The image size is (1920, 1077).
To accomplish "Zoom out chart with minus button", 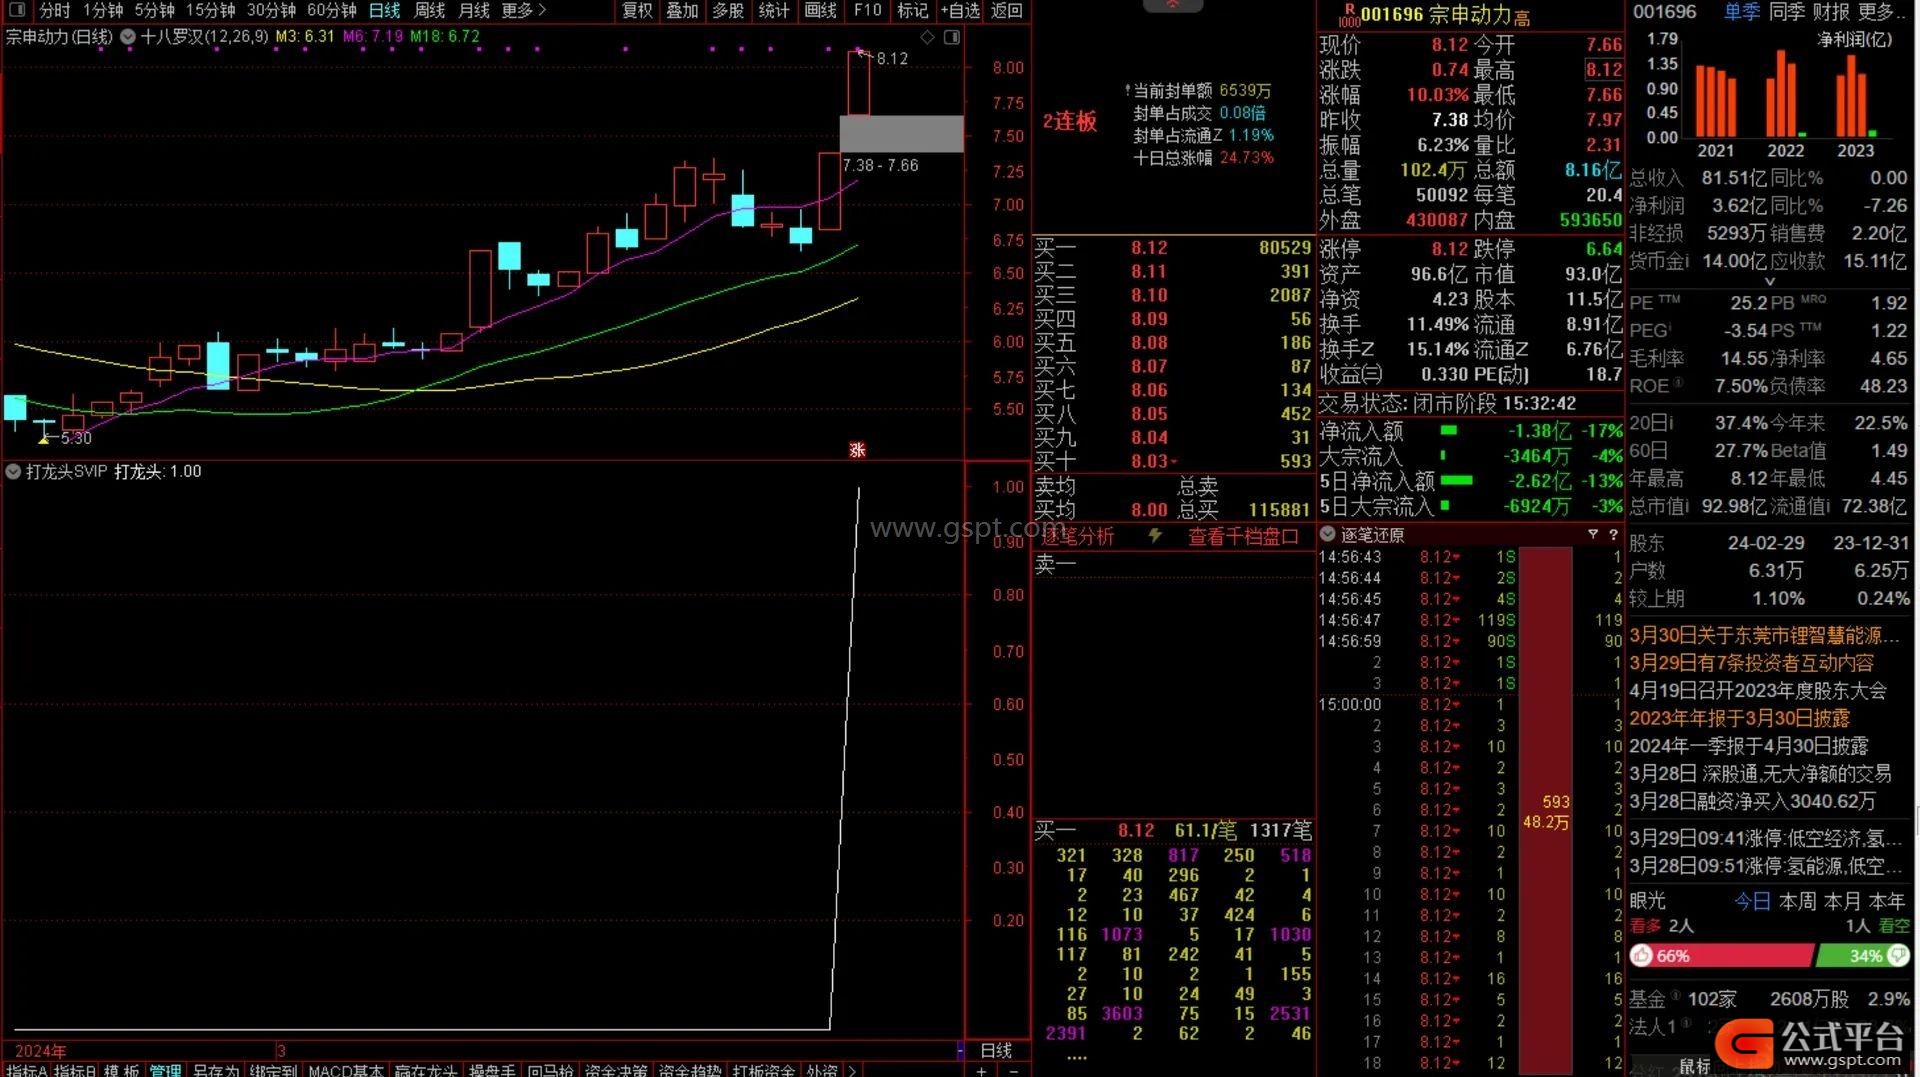I will [1012, 1070].
